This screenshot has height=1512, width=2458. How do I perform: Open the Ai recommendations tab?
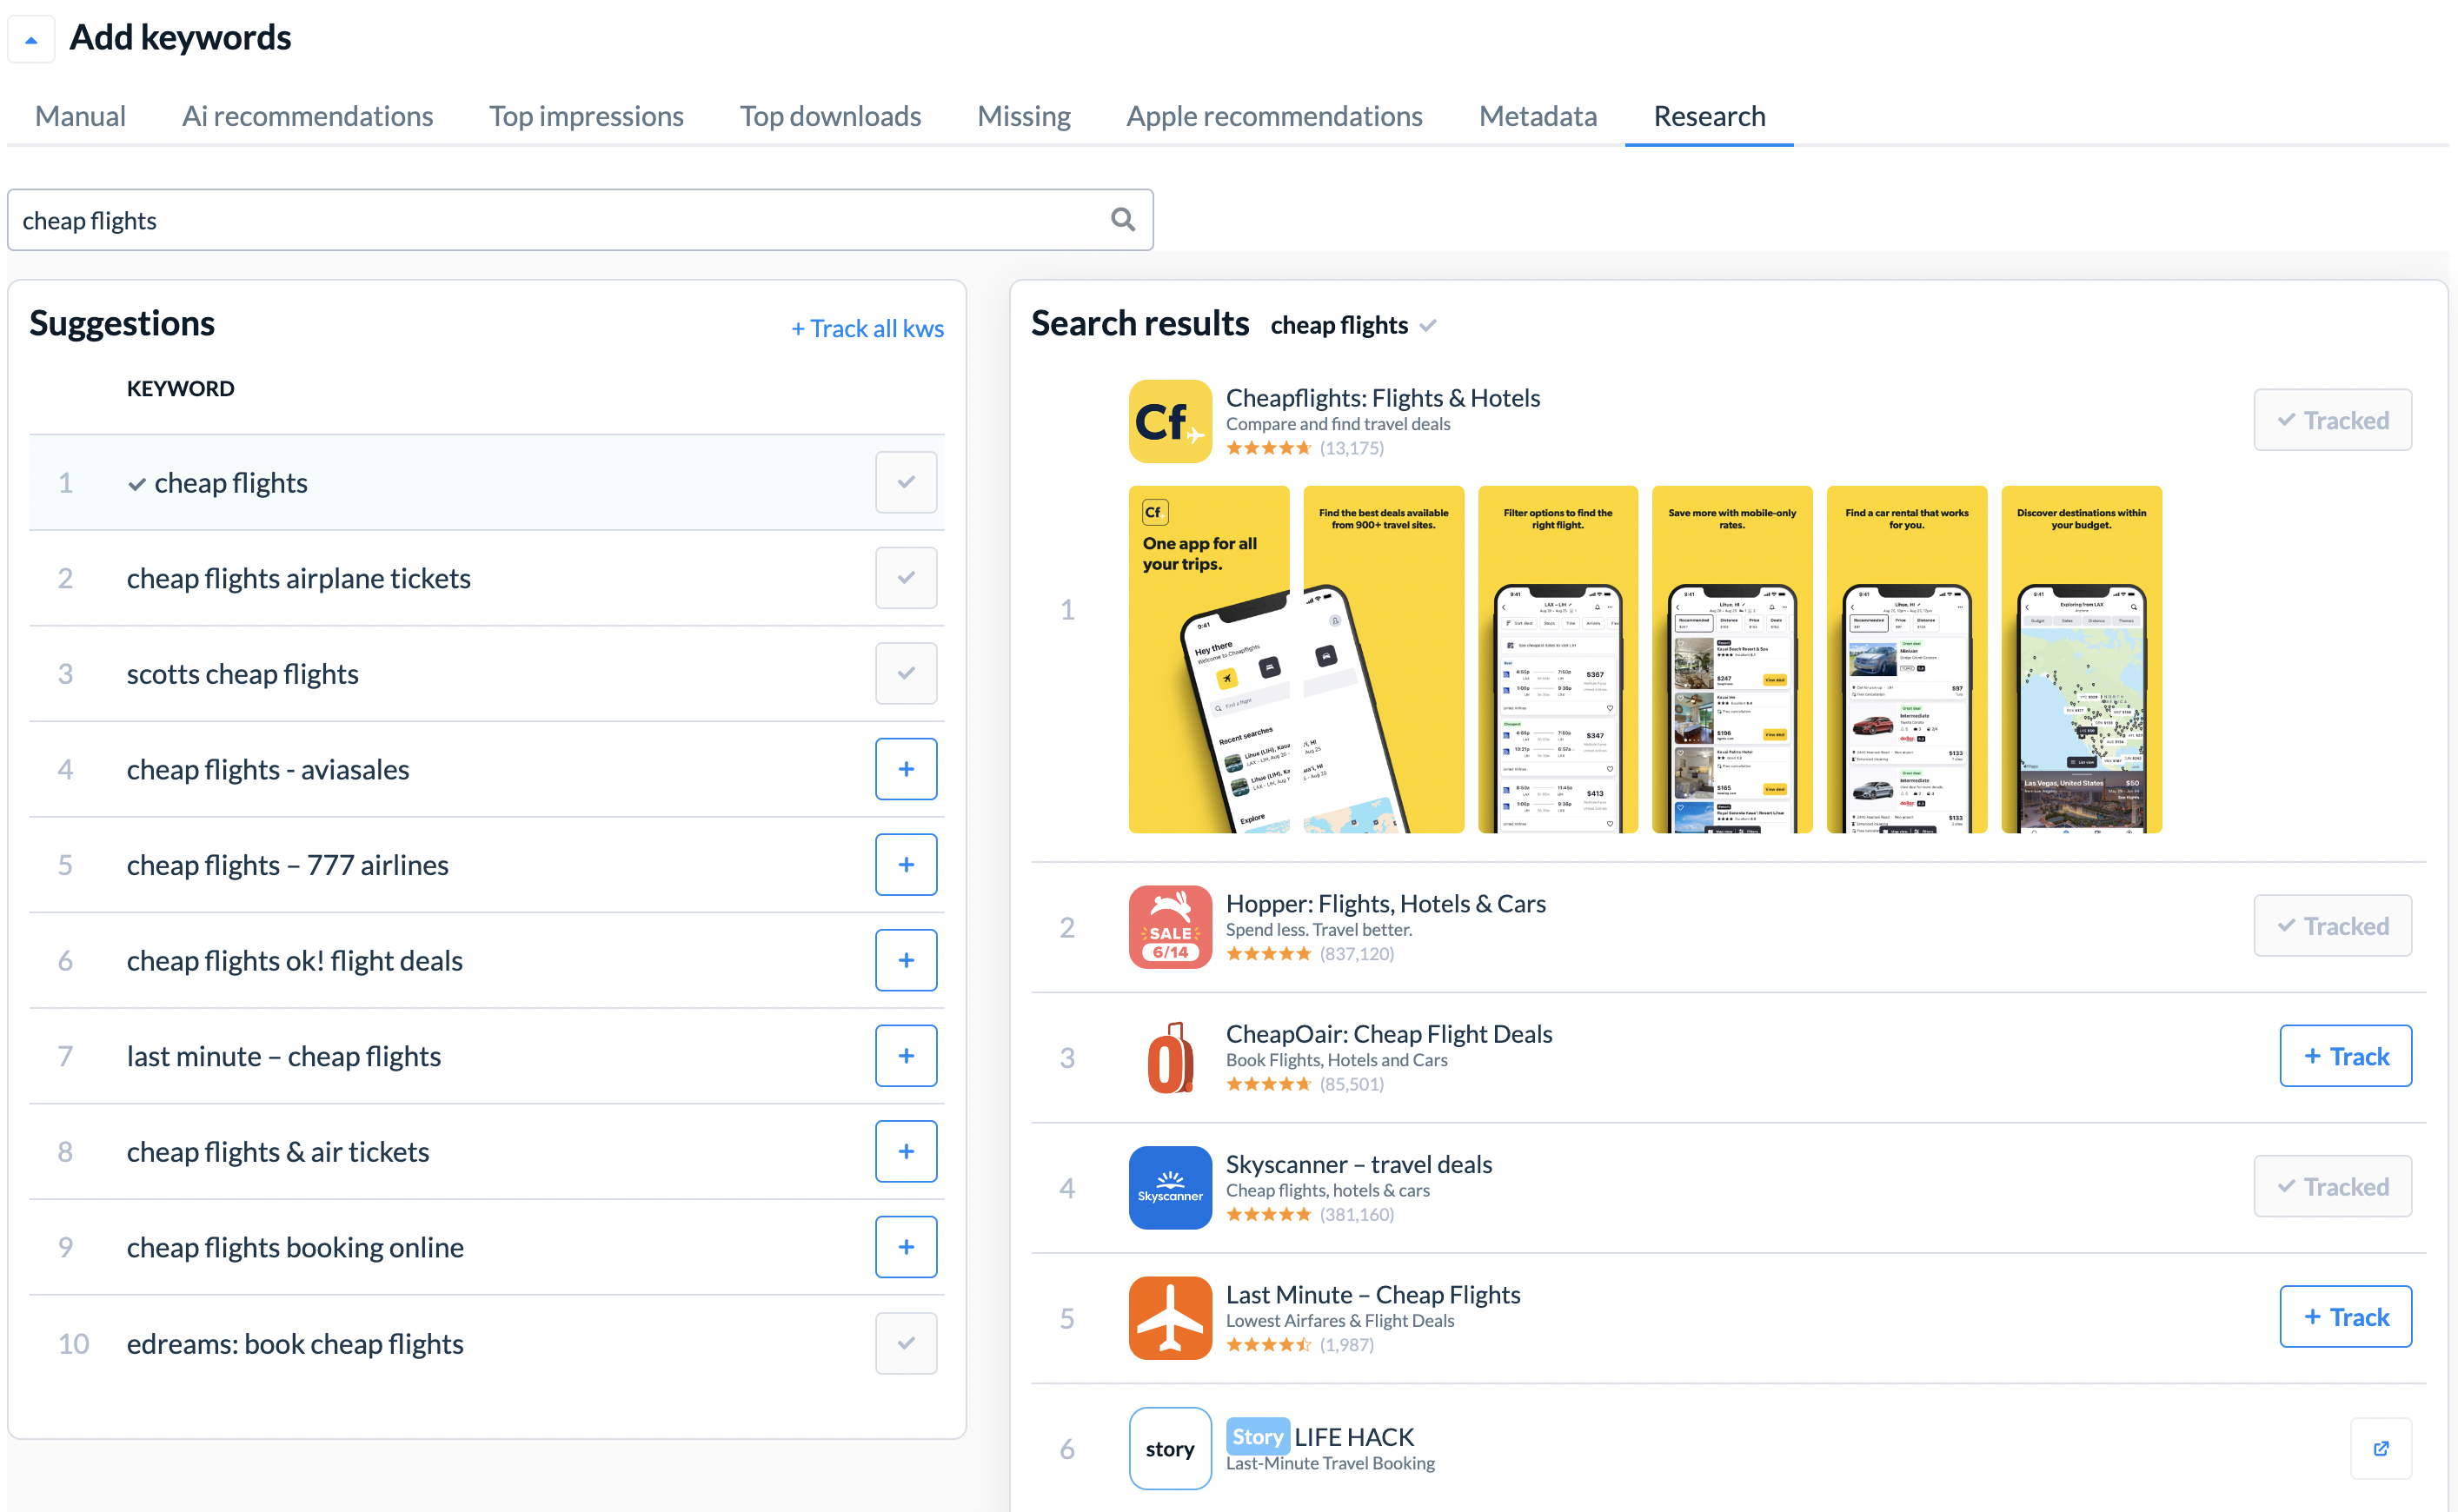307,116
